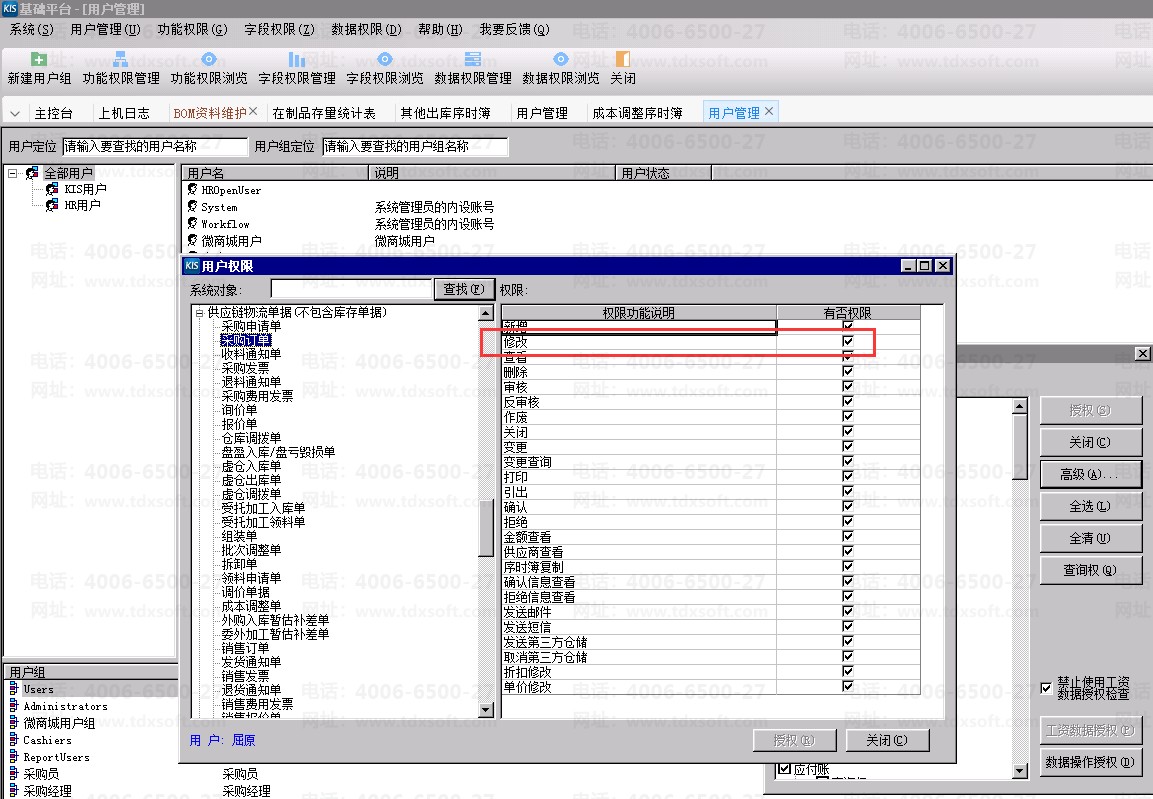Click down arrow of back dialog scrollbar
Image resolution: width=1153 pixels, height=799 pixels.
coord(1019,771)
